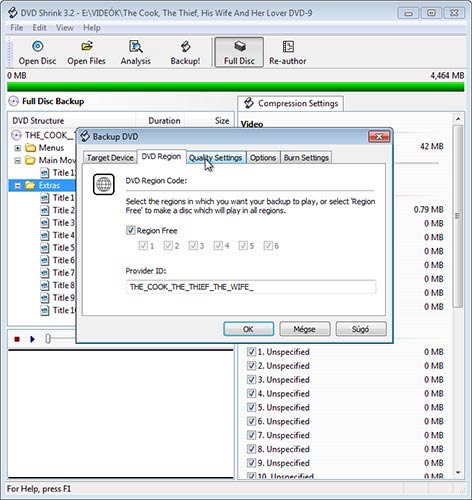Viewport: 472px width, 500px height.
Task: Click the compression panel scrollbar thumb
Action: (458, 216)
